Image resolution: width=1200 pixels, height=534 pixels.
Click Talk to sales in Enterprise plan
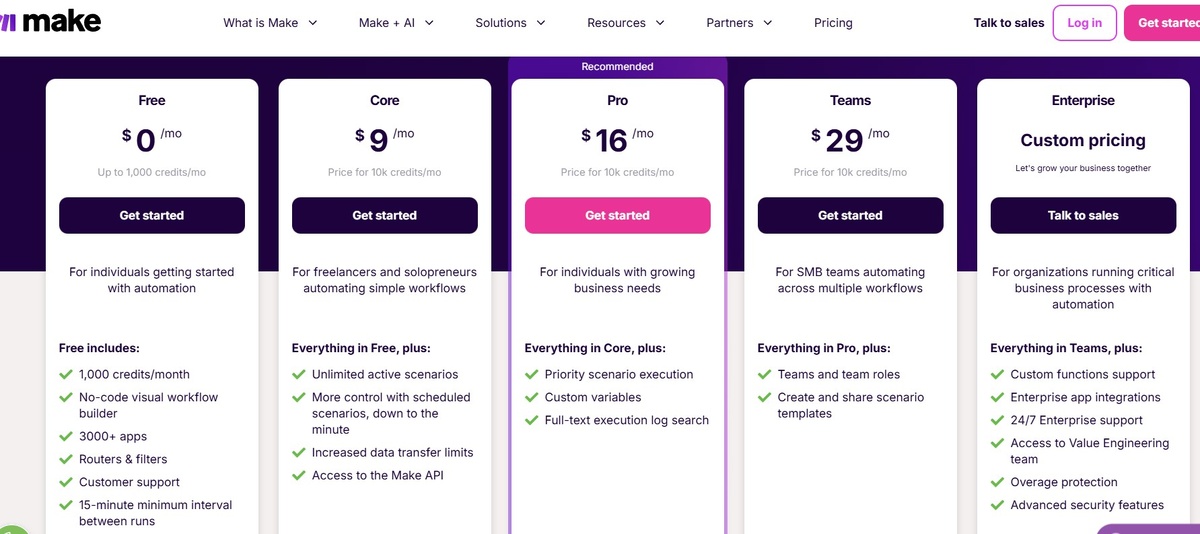pos(1083,215)
